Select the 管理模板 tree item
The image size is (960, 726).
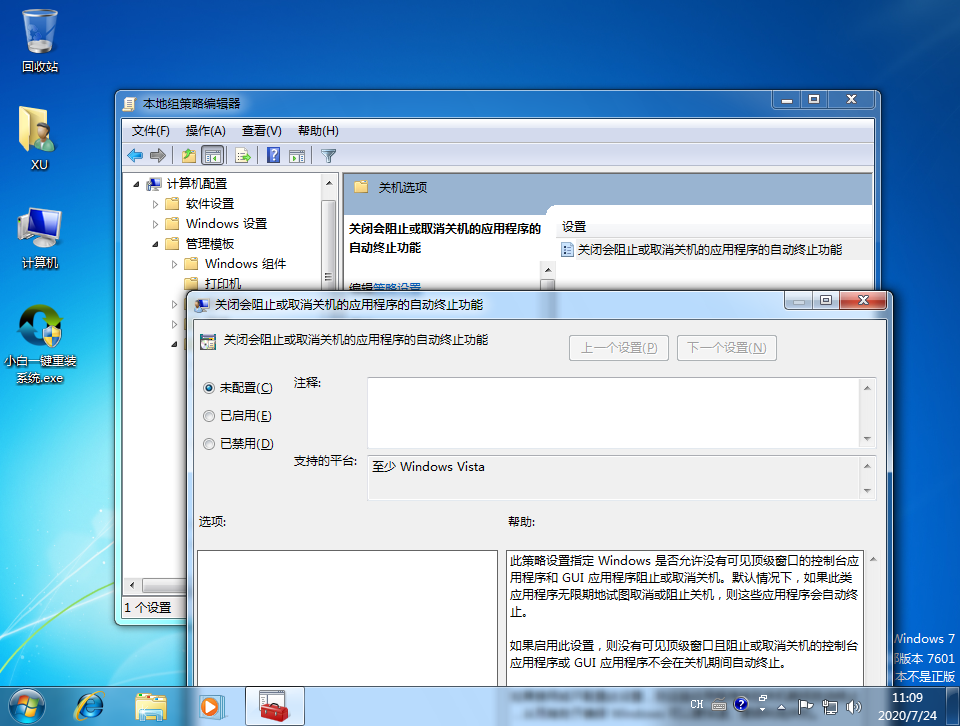[x=209, y=244]
